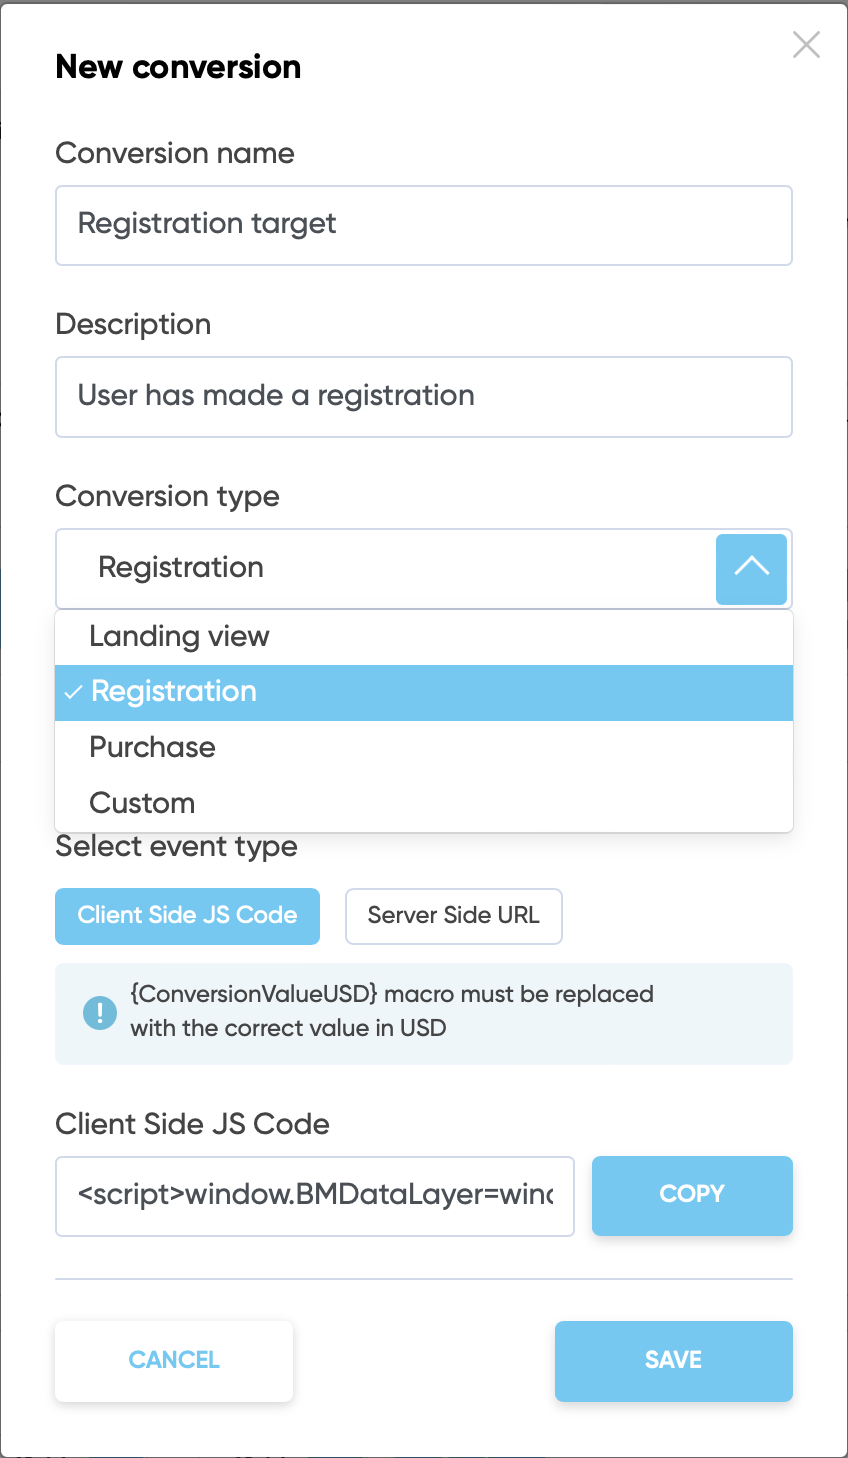Collapse the conversion type chevron button
Viewport: 848px width, 1458px height.
(751, 568)
